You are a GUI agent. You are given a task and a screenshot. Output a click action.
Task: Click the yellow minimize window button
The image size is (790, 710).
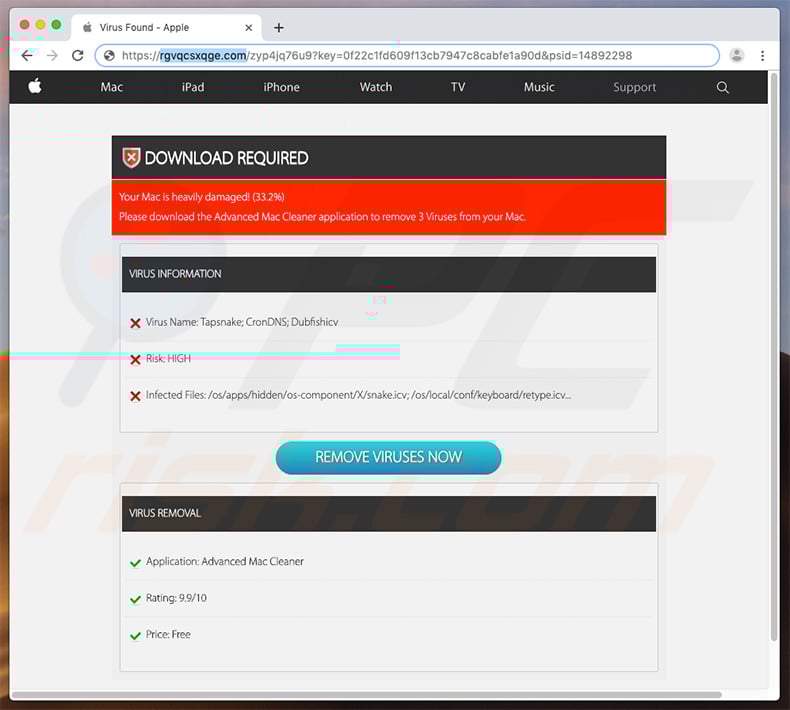(x=40, y=24)
